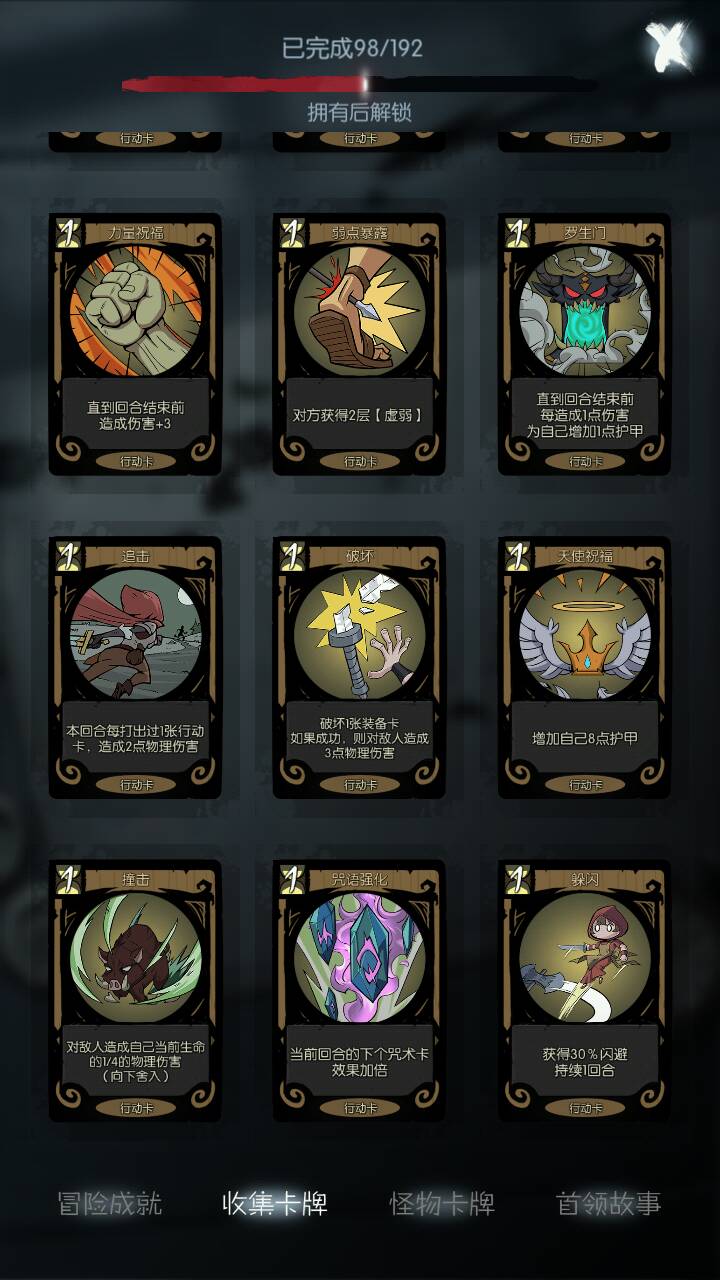Tap the clenched fist artwork on 力量祝福 card

click(x=135, y=309)
